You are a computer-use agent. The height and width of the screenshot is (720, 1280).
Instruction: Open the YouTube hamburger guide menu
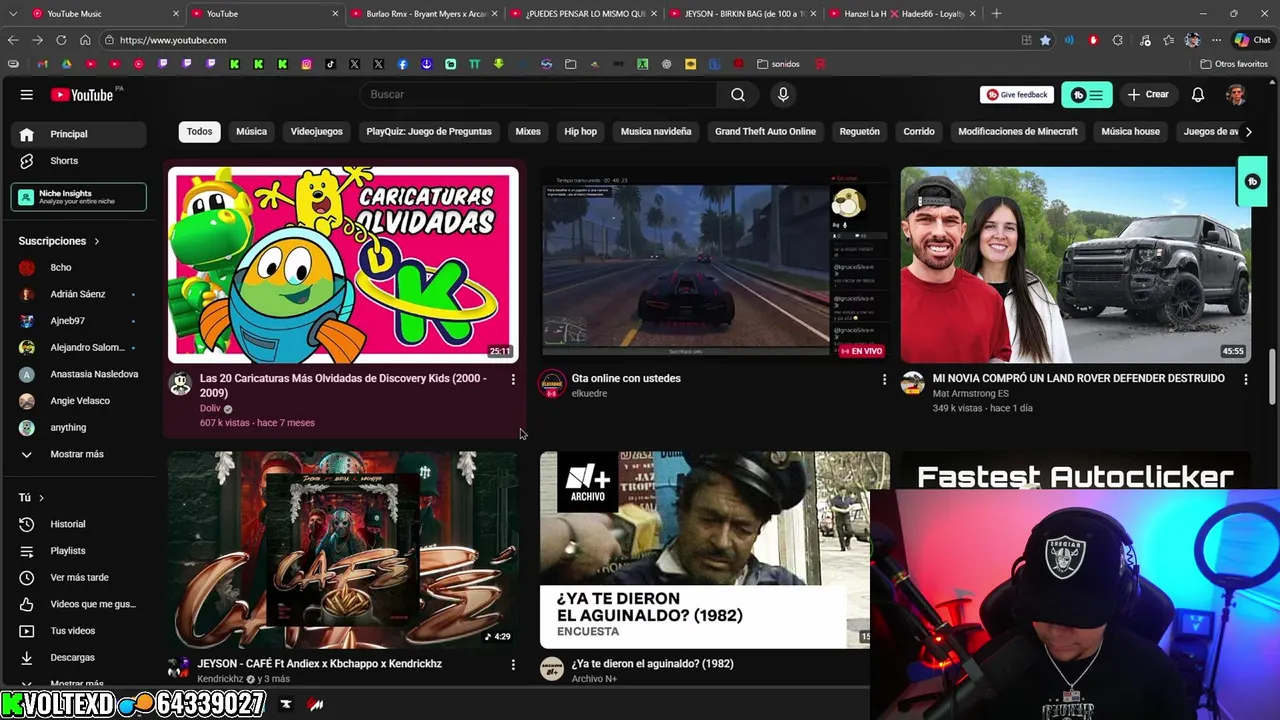point(27,94)
